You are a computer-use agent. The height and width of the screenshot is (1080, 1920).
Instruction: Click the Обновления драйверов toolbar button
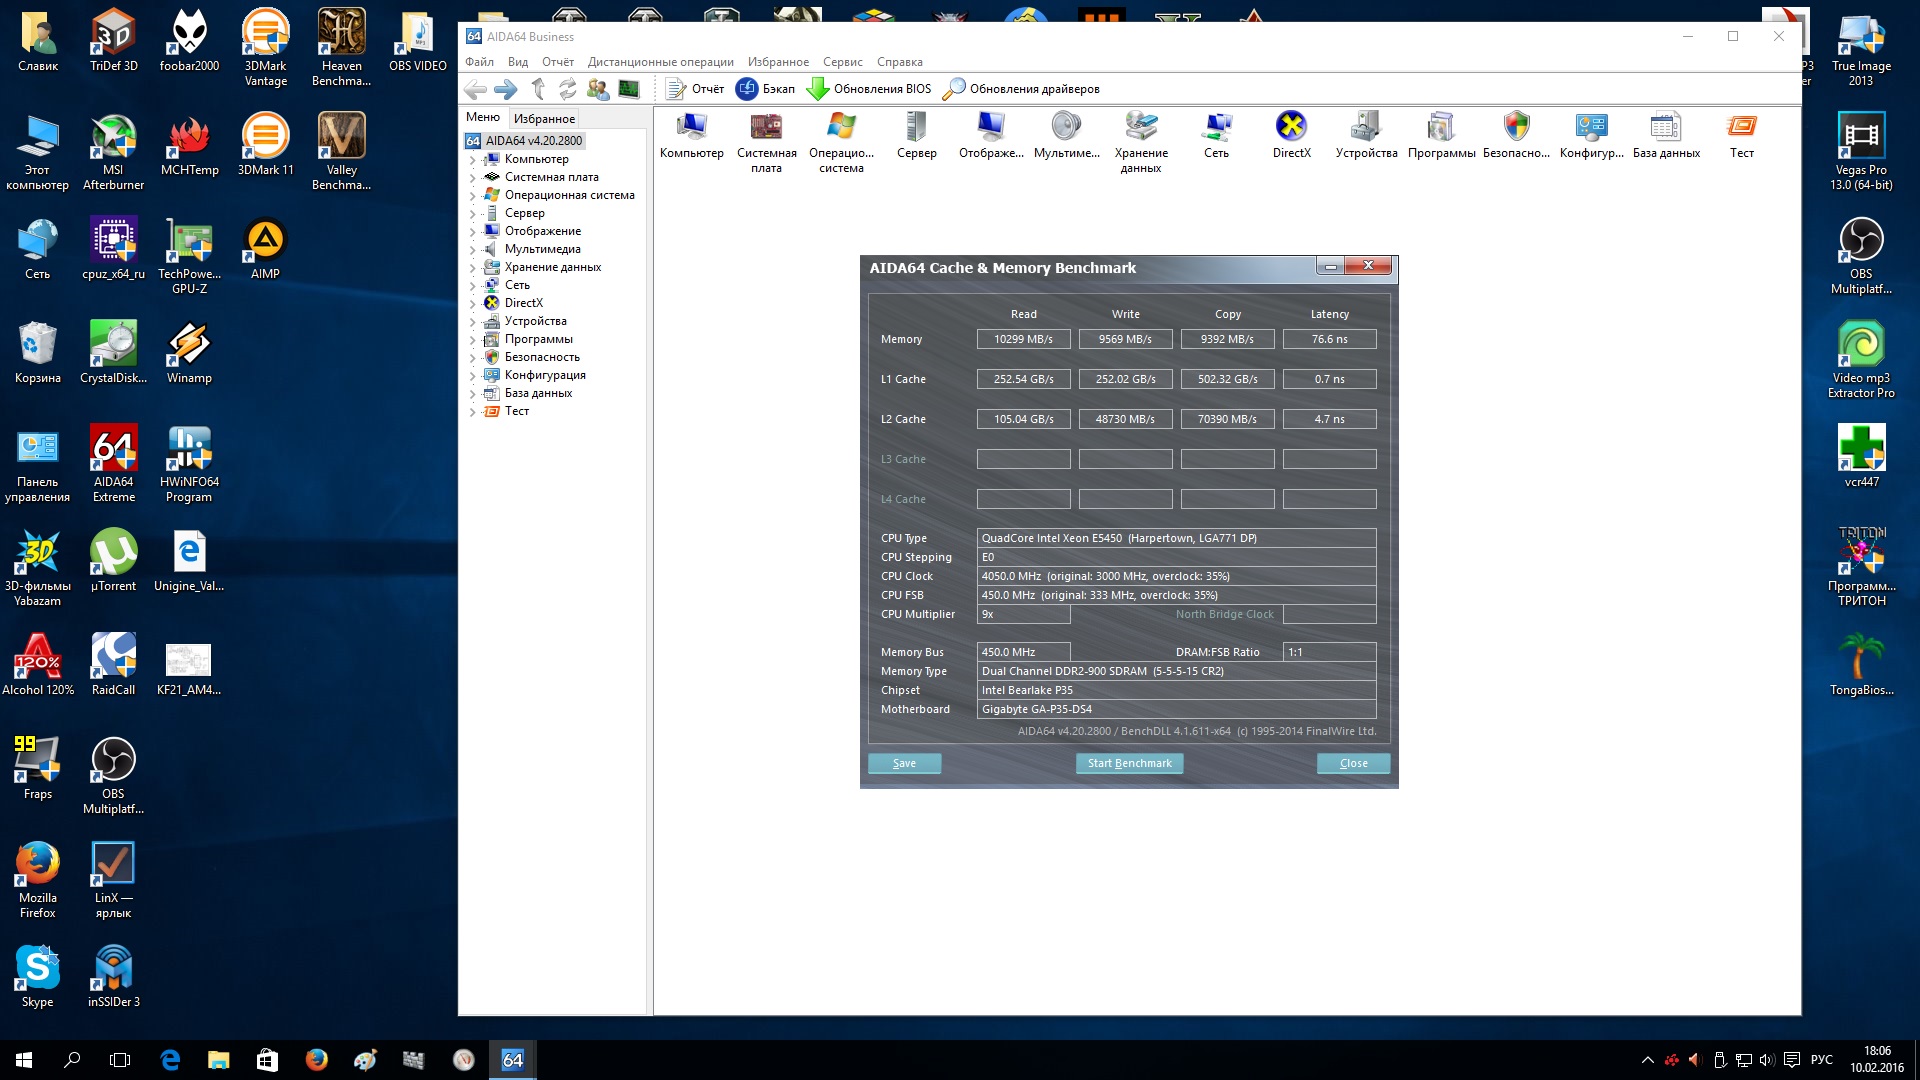click(1021, 89)
